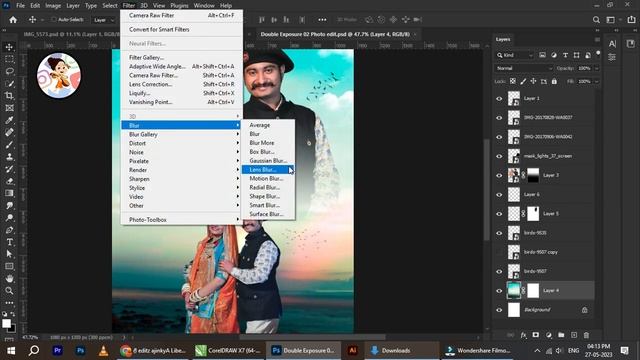Open Layers panel options menu
The width and height of the screenshot is (640, 360).
(597, 39)
